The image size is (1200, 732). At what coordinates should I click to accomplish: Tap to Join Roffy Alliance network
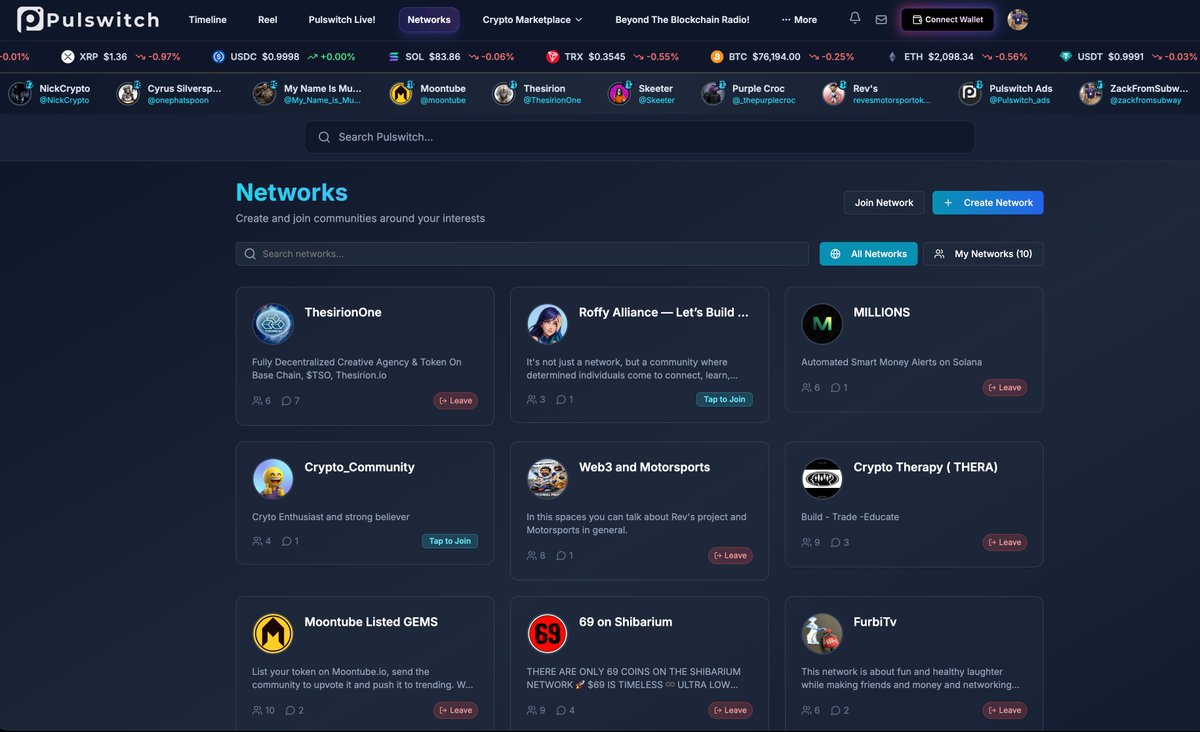[724, 399]
